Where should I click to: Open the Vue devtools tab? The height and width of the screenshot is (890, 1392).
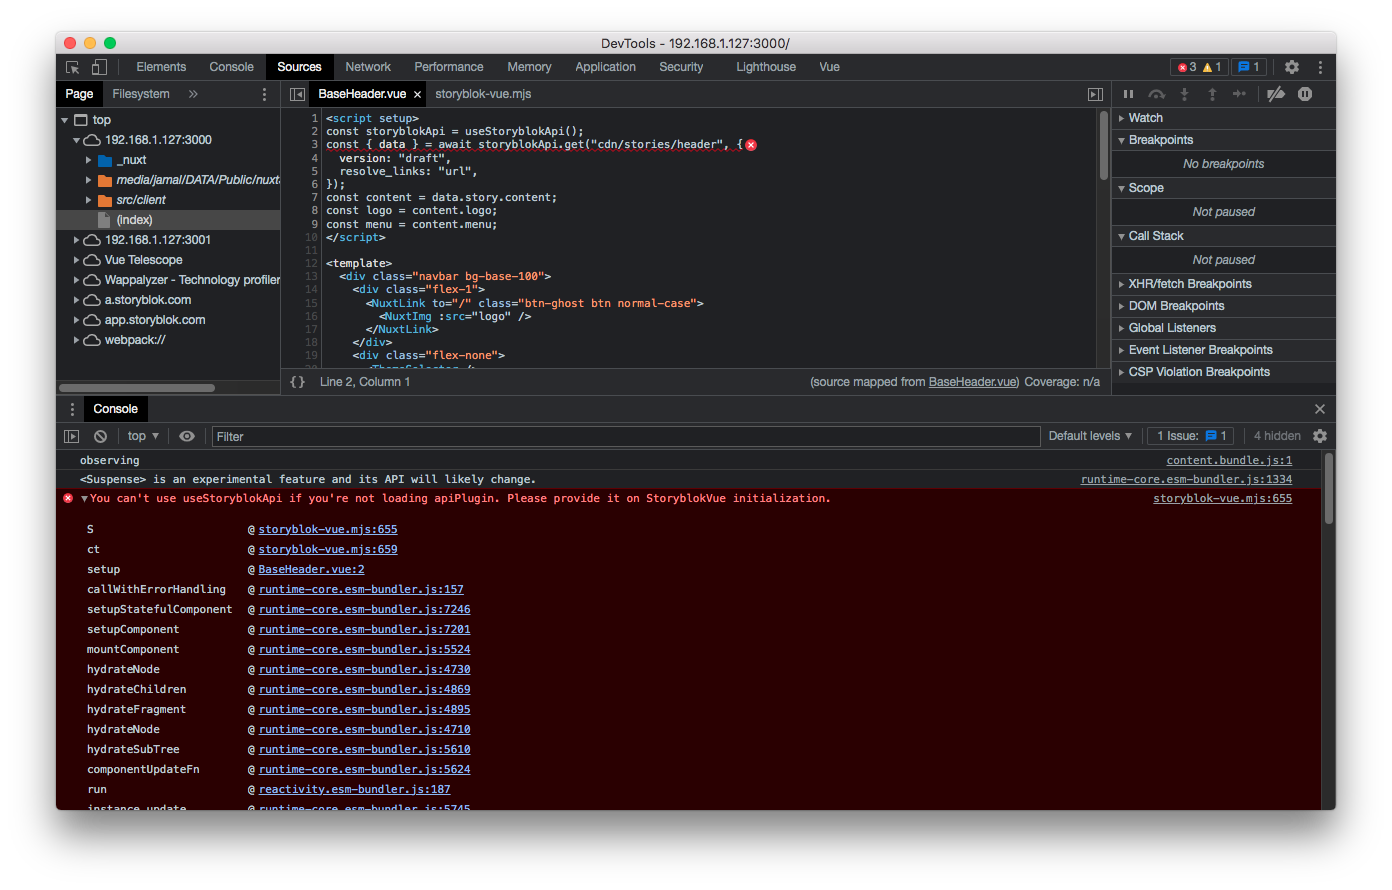click(x=829, y=67)
